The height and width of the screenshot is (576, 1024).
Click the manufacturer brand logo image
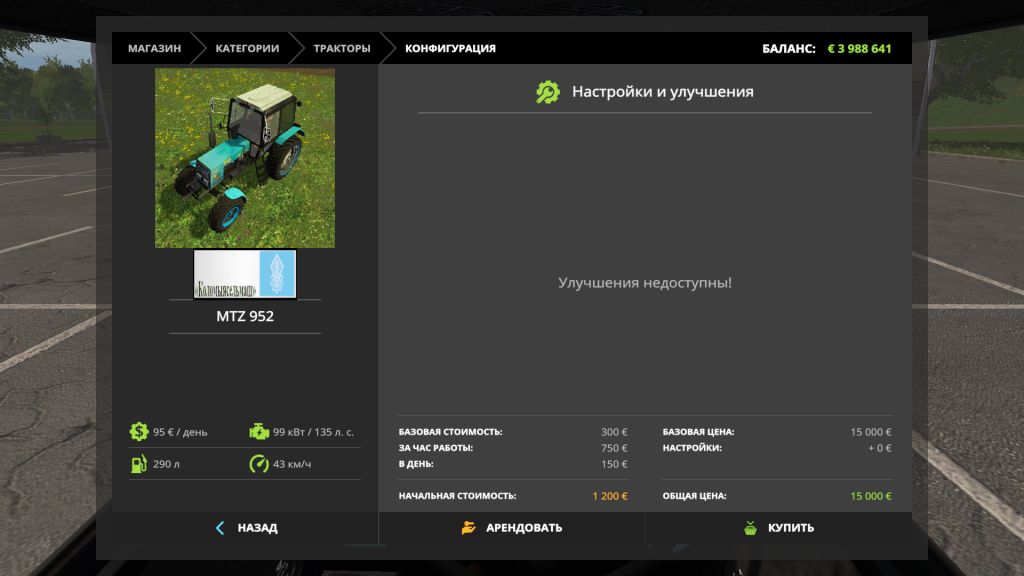(245, 274)
